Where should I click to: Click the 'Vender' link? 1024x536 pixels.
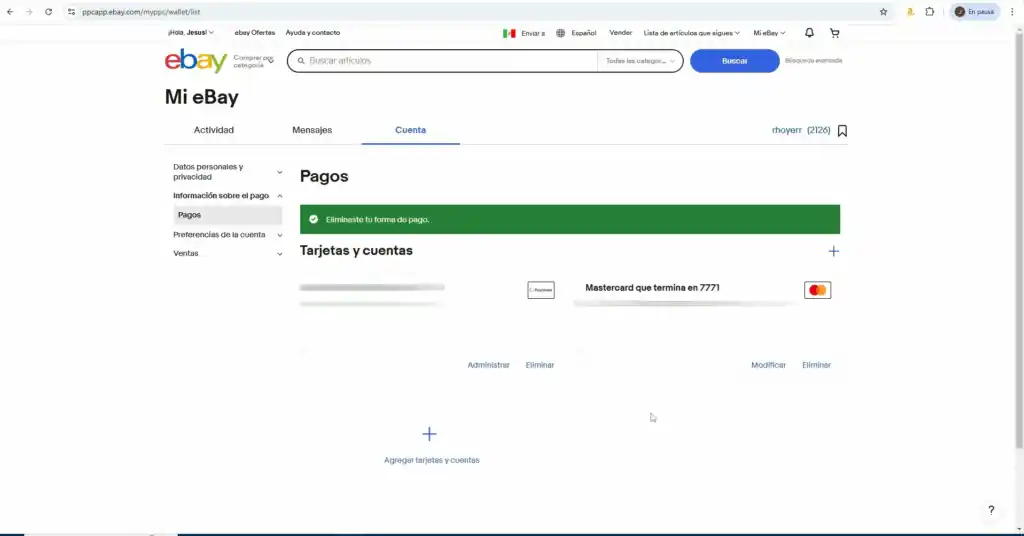coord(620,33)
